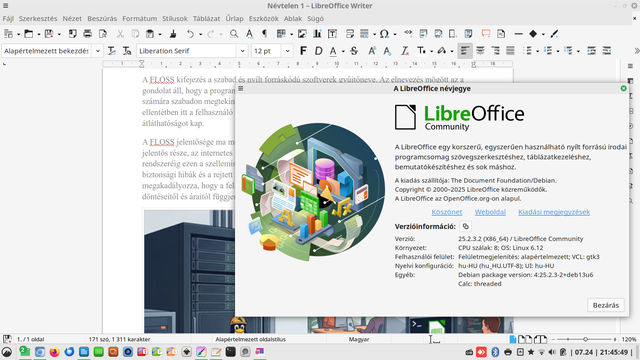Viewport: 640px width, 360px height.
Task: Open the Formátum menu
Action: 140,18
